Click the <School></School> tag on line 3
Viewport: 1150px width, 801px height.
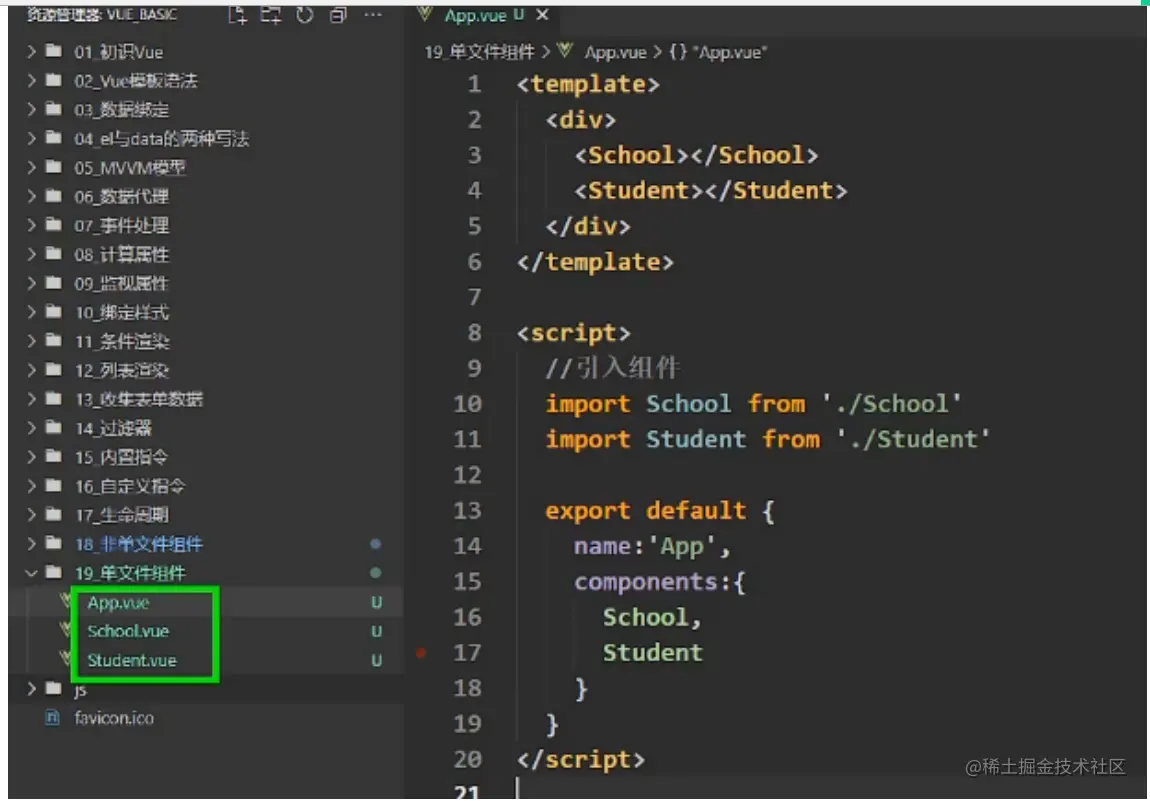pyautogui.click(x=696, y=156)
